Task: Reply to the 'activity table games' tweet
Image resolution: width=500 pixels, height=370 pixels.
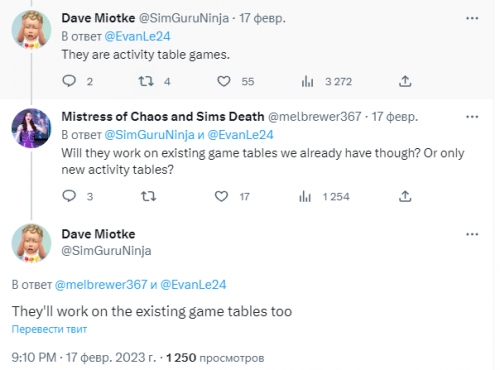Action: coord(69,81)
